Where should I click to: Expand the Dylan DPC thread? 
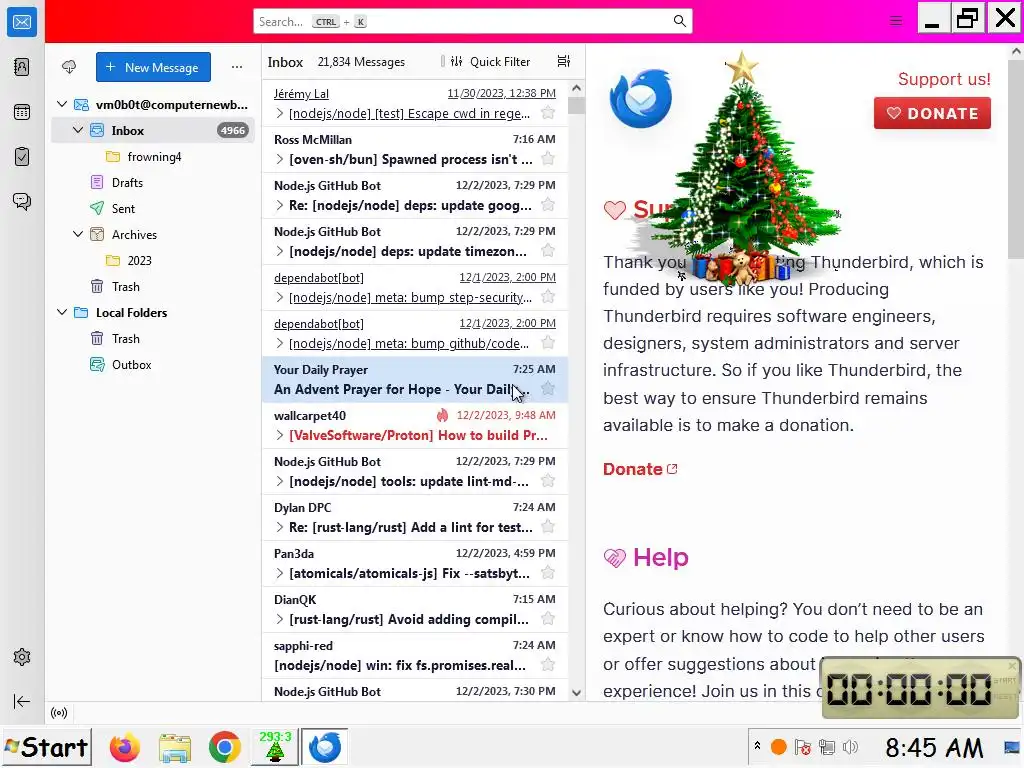coord(280,527)
